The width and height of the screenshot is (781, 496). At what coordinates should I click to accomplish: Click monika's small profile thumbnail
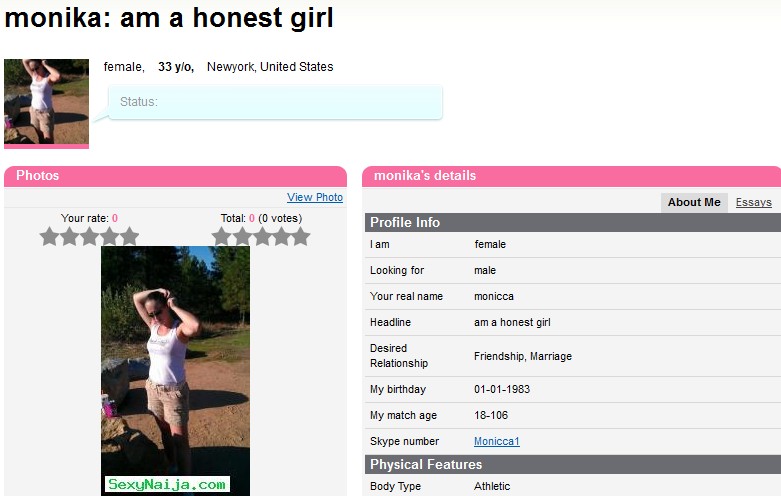46,102
